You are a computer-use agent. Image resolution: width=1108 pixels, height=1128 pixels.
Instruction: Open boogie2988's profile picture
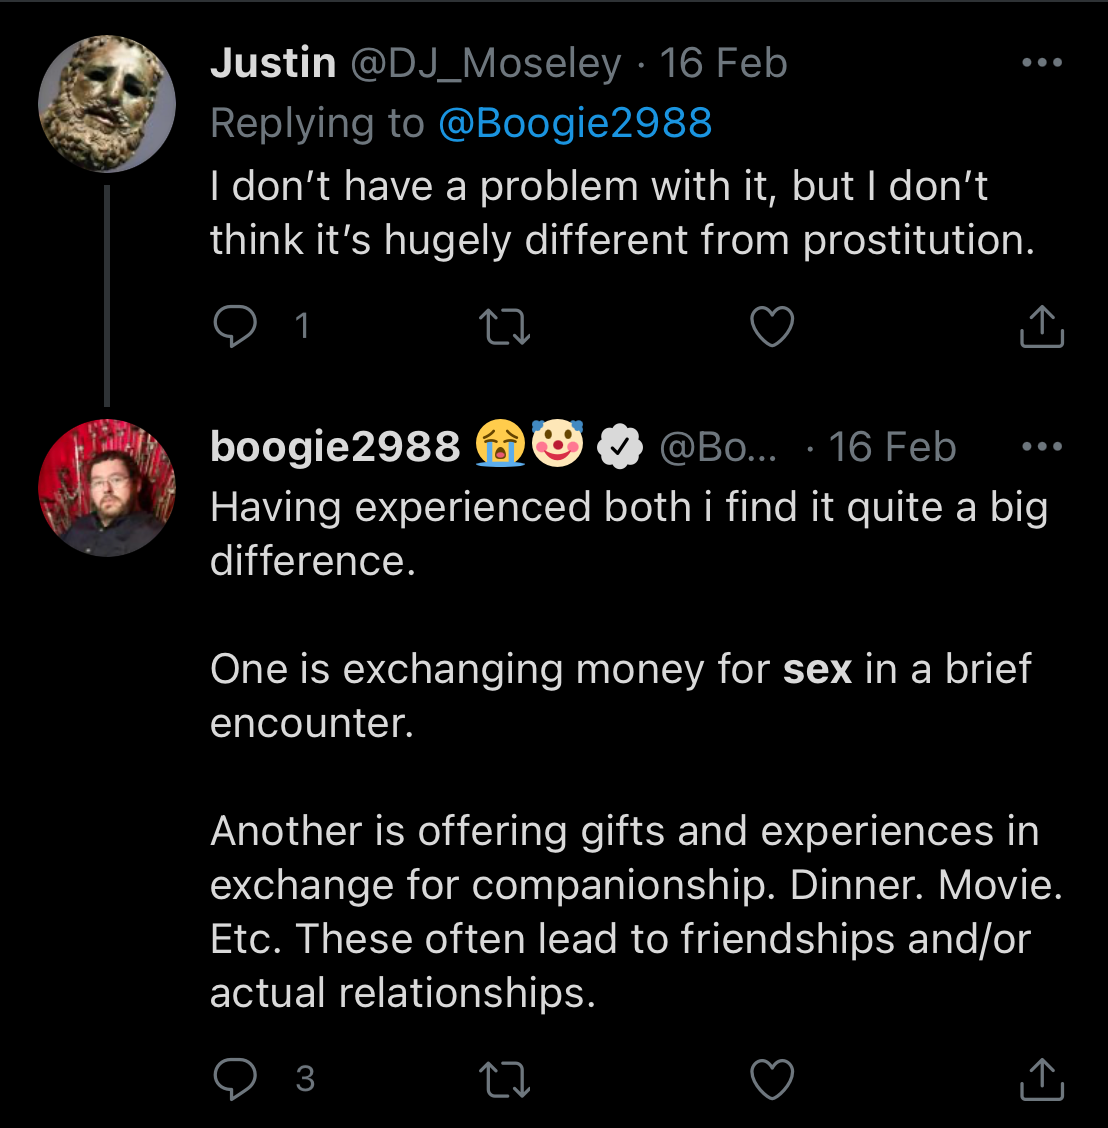coord(107,487)
